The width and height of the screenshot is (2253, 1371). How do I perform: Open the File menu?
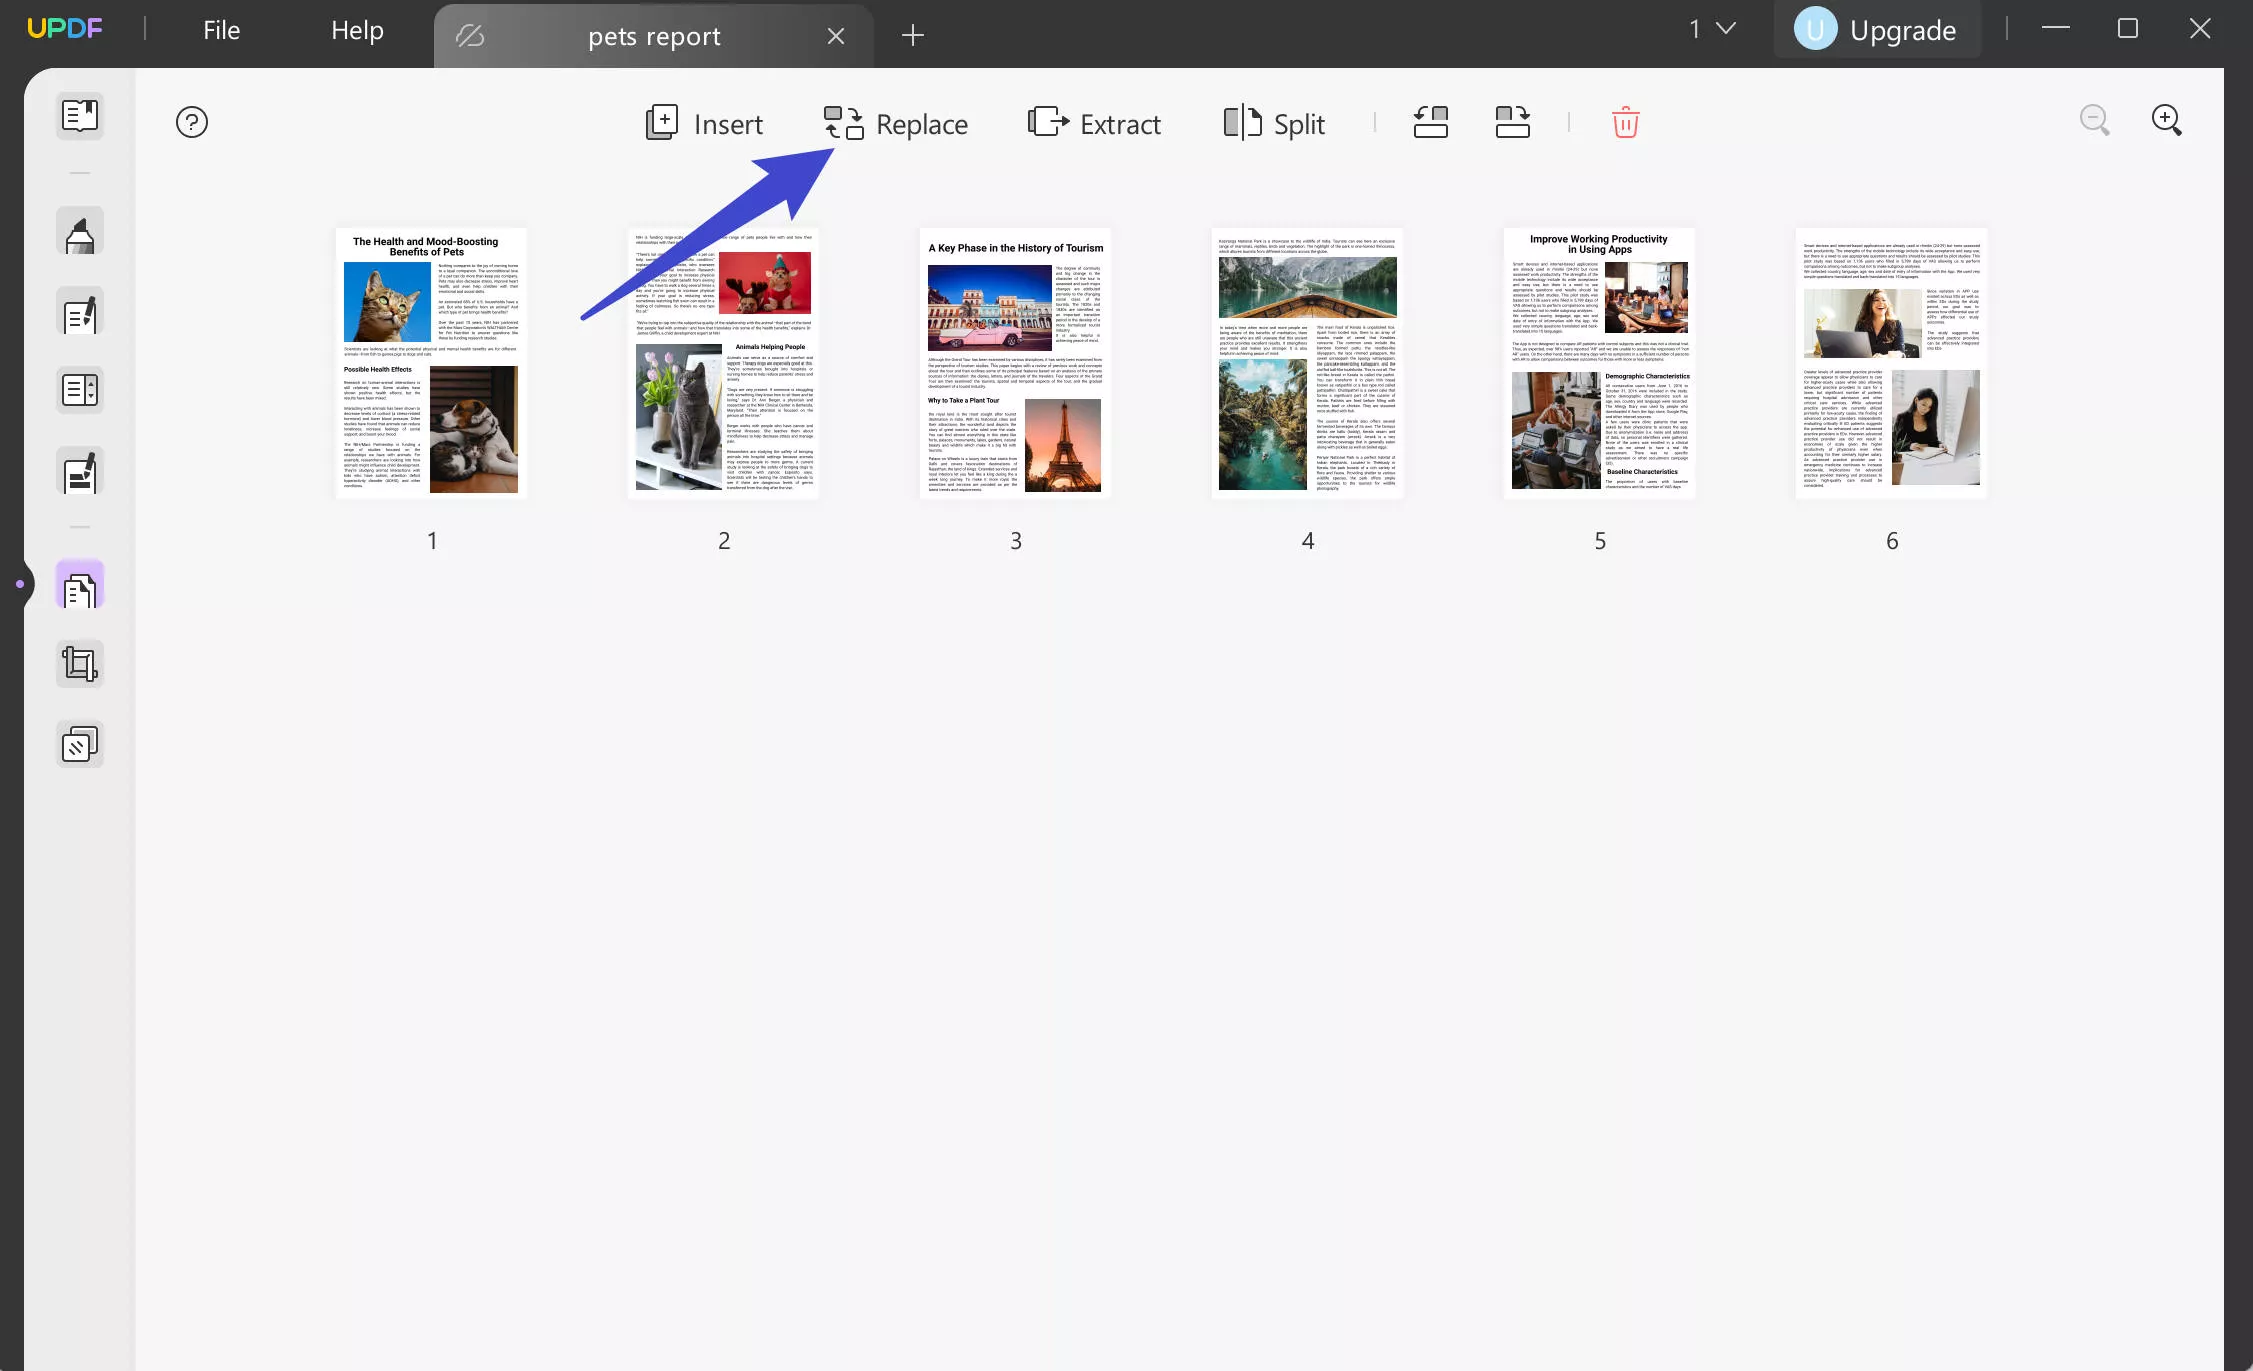coord(221,30)
